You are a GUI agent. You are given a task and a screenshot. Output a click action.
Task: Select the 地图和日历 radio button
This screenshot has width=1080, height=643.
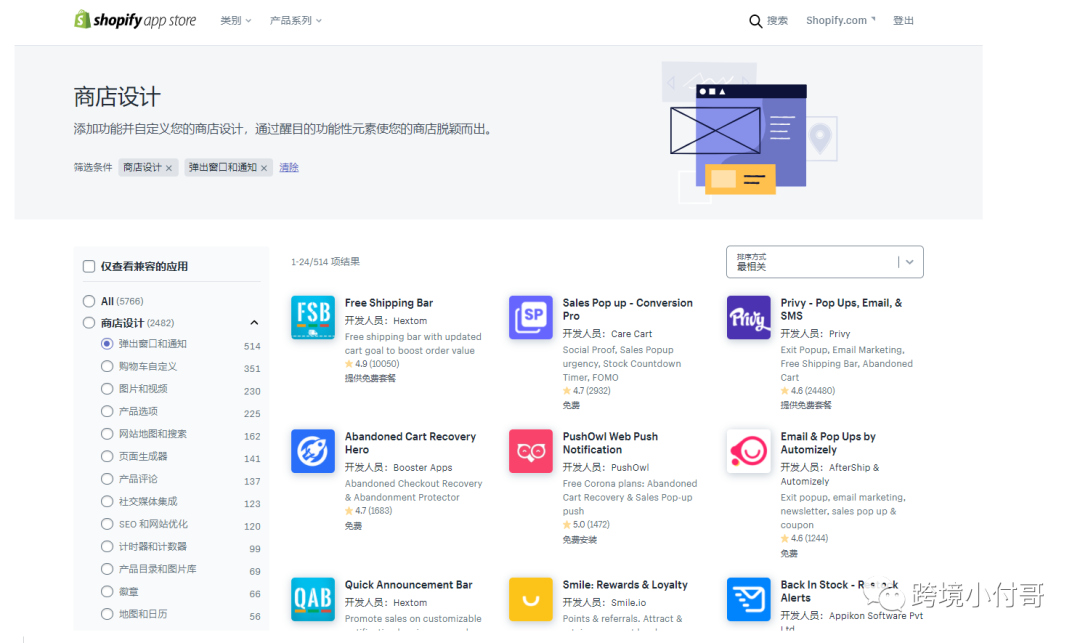coord(107,614)
